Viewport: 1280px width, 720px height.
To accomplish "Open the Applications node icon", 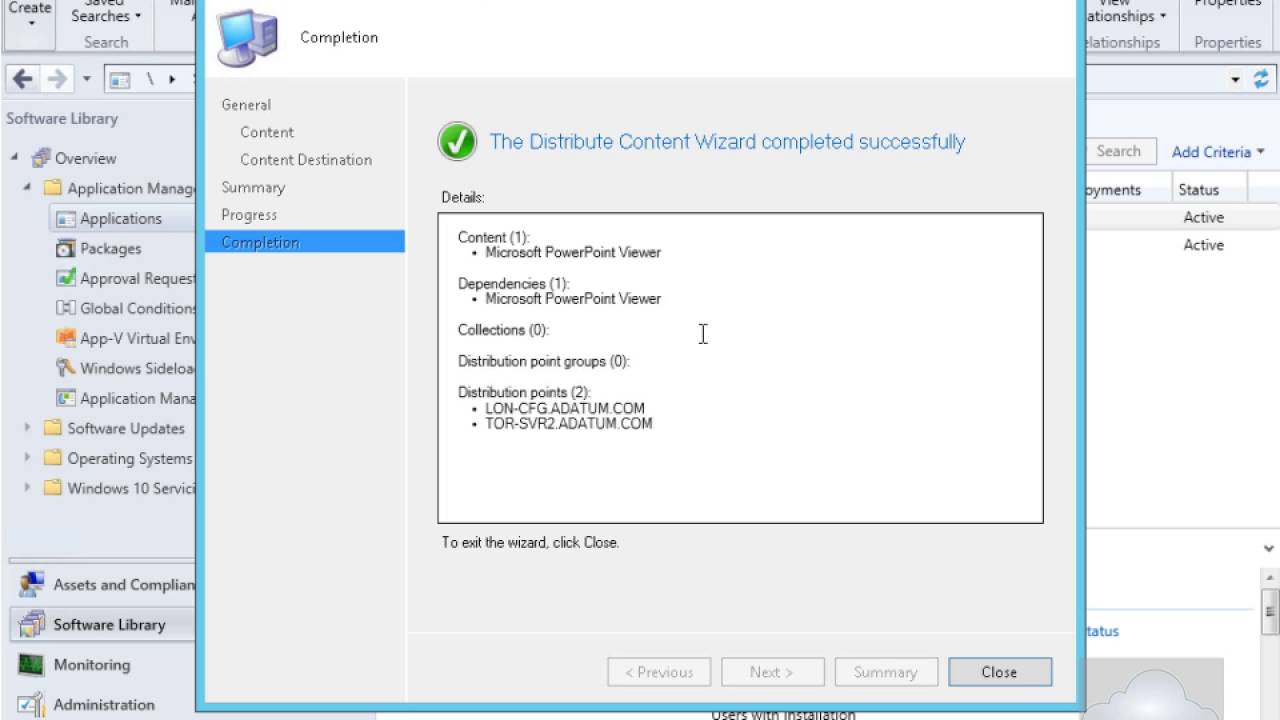I will click(65, 219).
